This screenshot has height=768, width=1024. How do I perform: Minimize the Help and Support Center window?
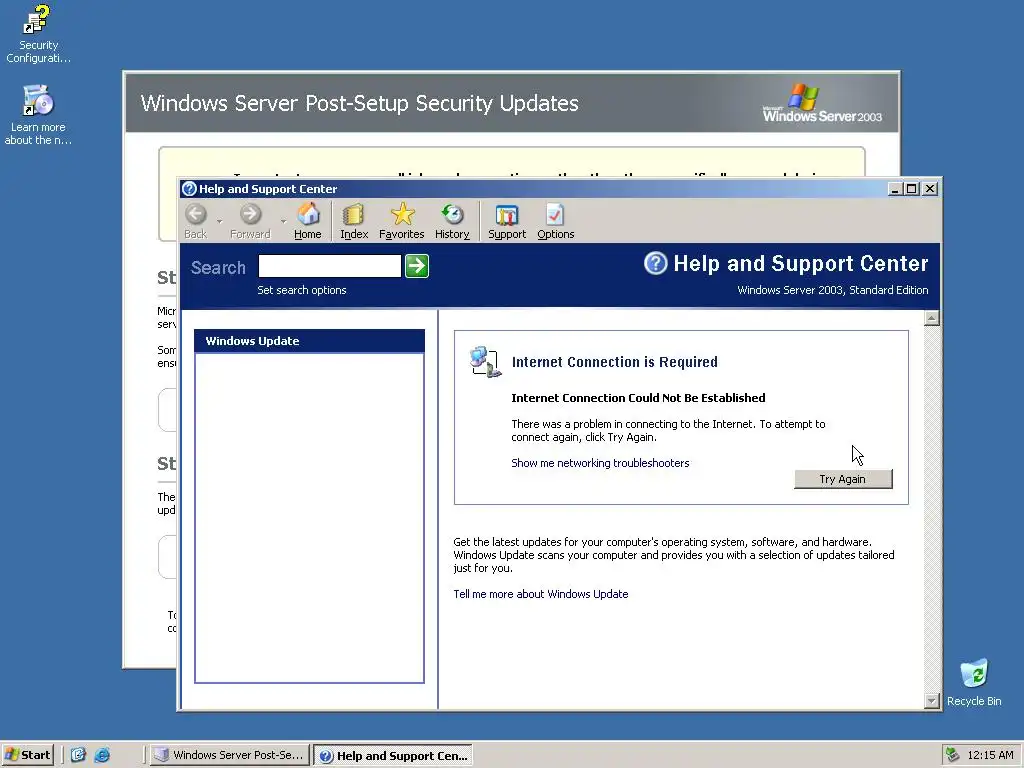(x=895, y=189)
